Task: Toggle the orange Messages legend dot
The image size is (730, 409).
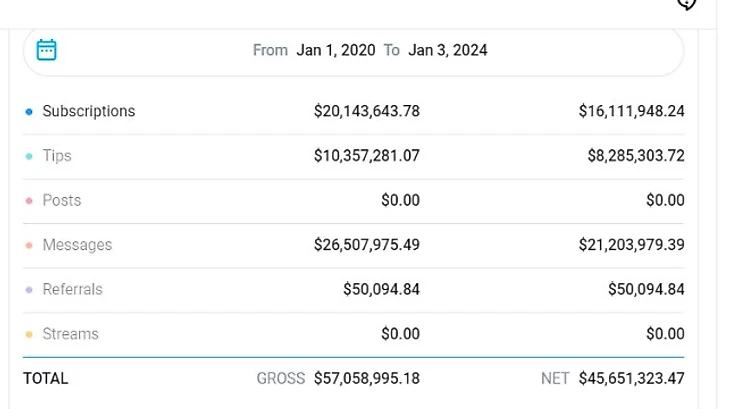Action: 29,245
